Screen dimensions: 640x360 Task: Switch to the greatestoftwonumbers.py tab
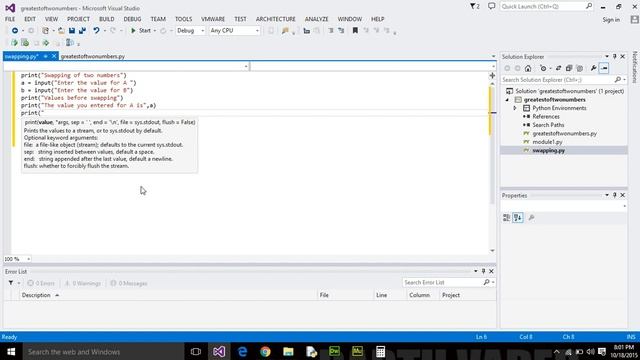point(93,56)
